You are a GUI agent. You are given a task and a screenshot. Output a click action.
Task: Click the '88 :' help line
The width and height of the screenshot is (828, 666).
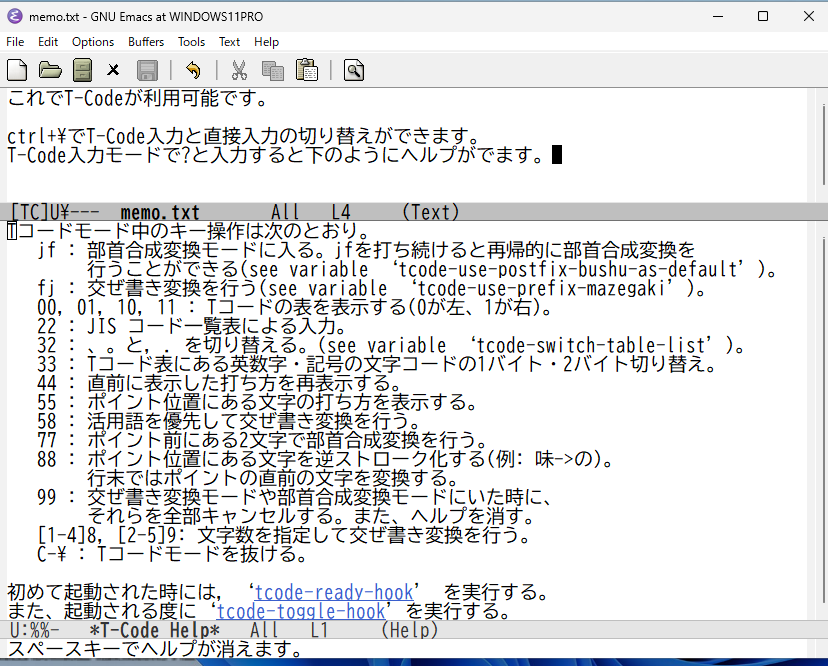[325, 459]
